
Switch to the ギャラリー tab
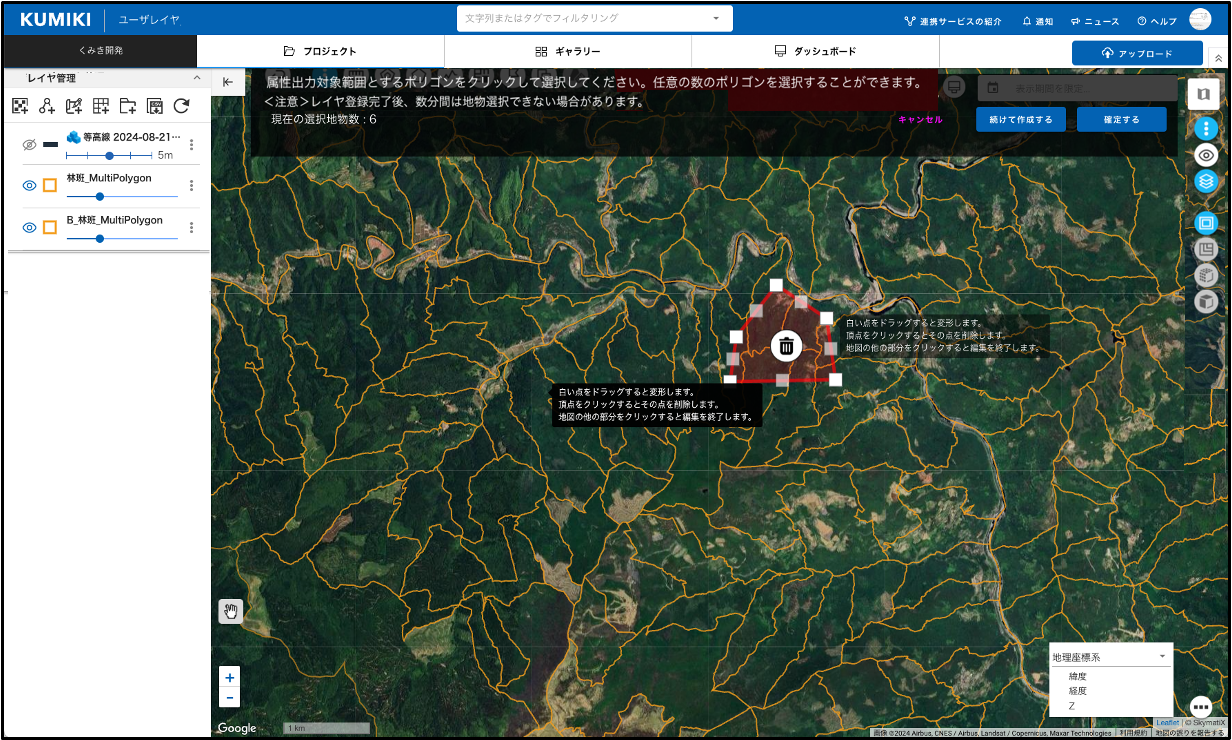pos(568,51)
